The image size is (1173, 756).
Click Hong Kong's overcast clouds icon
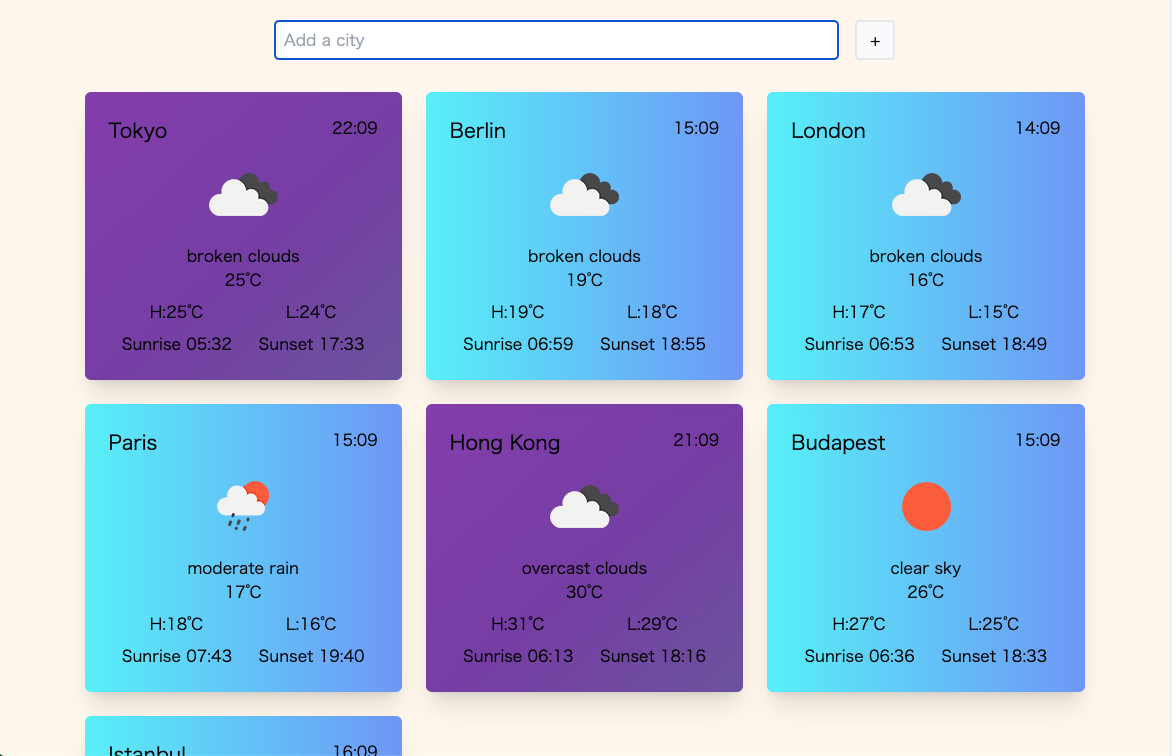(x=584, y=507)
